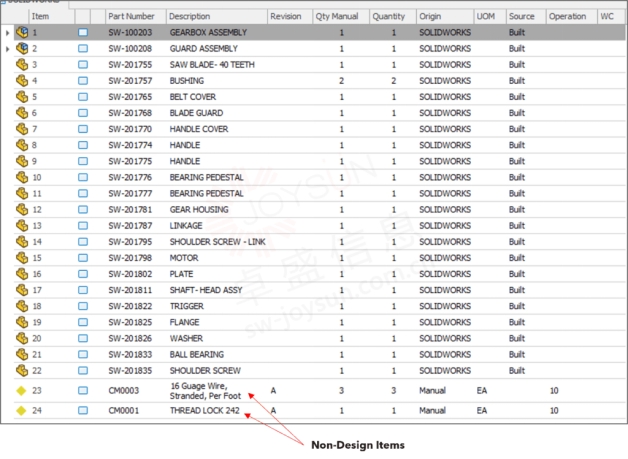Click the MOTOR description cell
The height and width of the screenshot is (459, 628).
pyautogui.click(x=184, y=258)
